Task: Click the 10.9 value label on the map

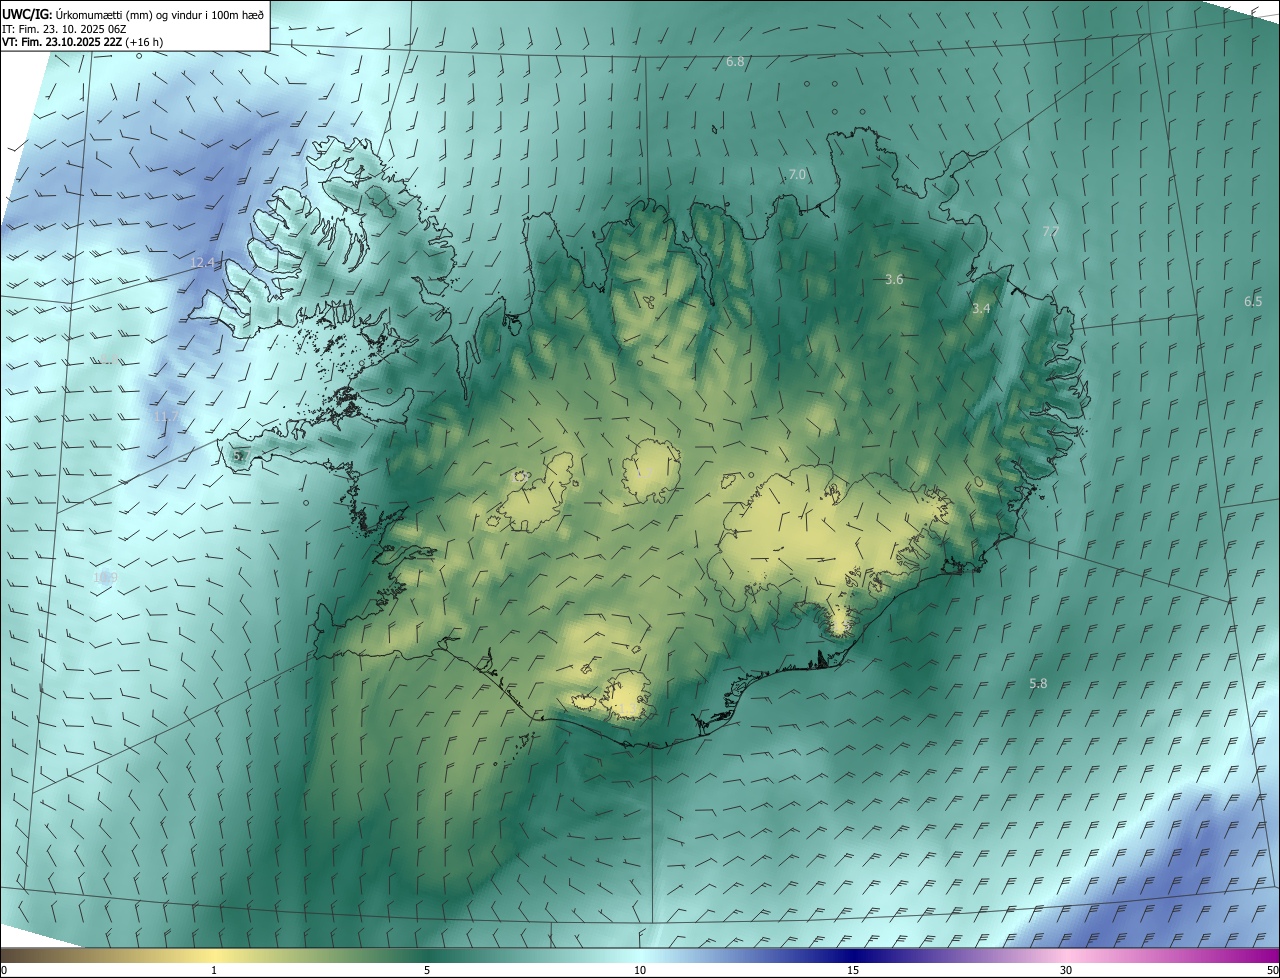Action: [x=105, y=578]
